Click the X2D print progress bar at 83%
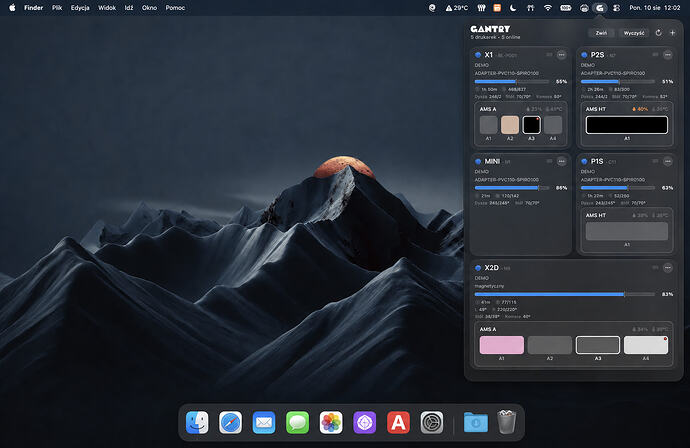Viewport: 690px width, 448px height. pos(565,294)
